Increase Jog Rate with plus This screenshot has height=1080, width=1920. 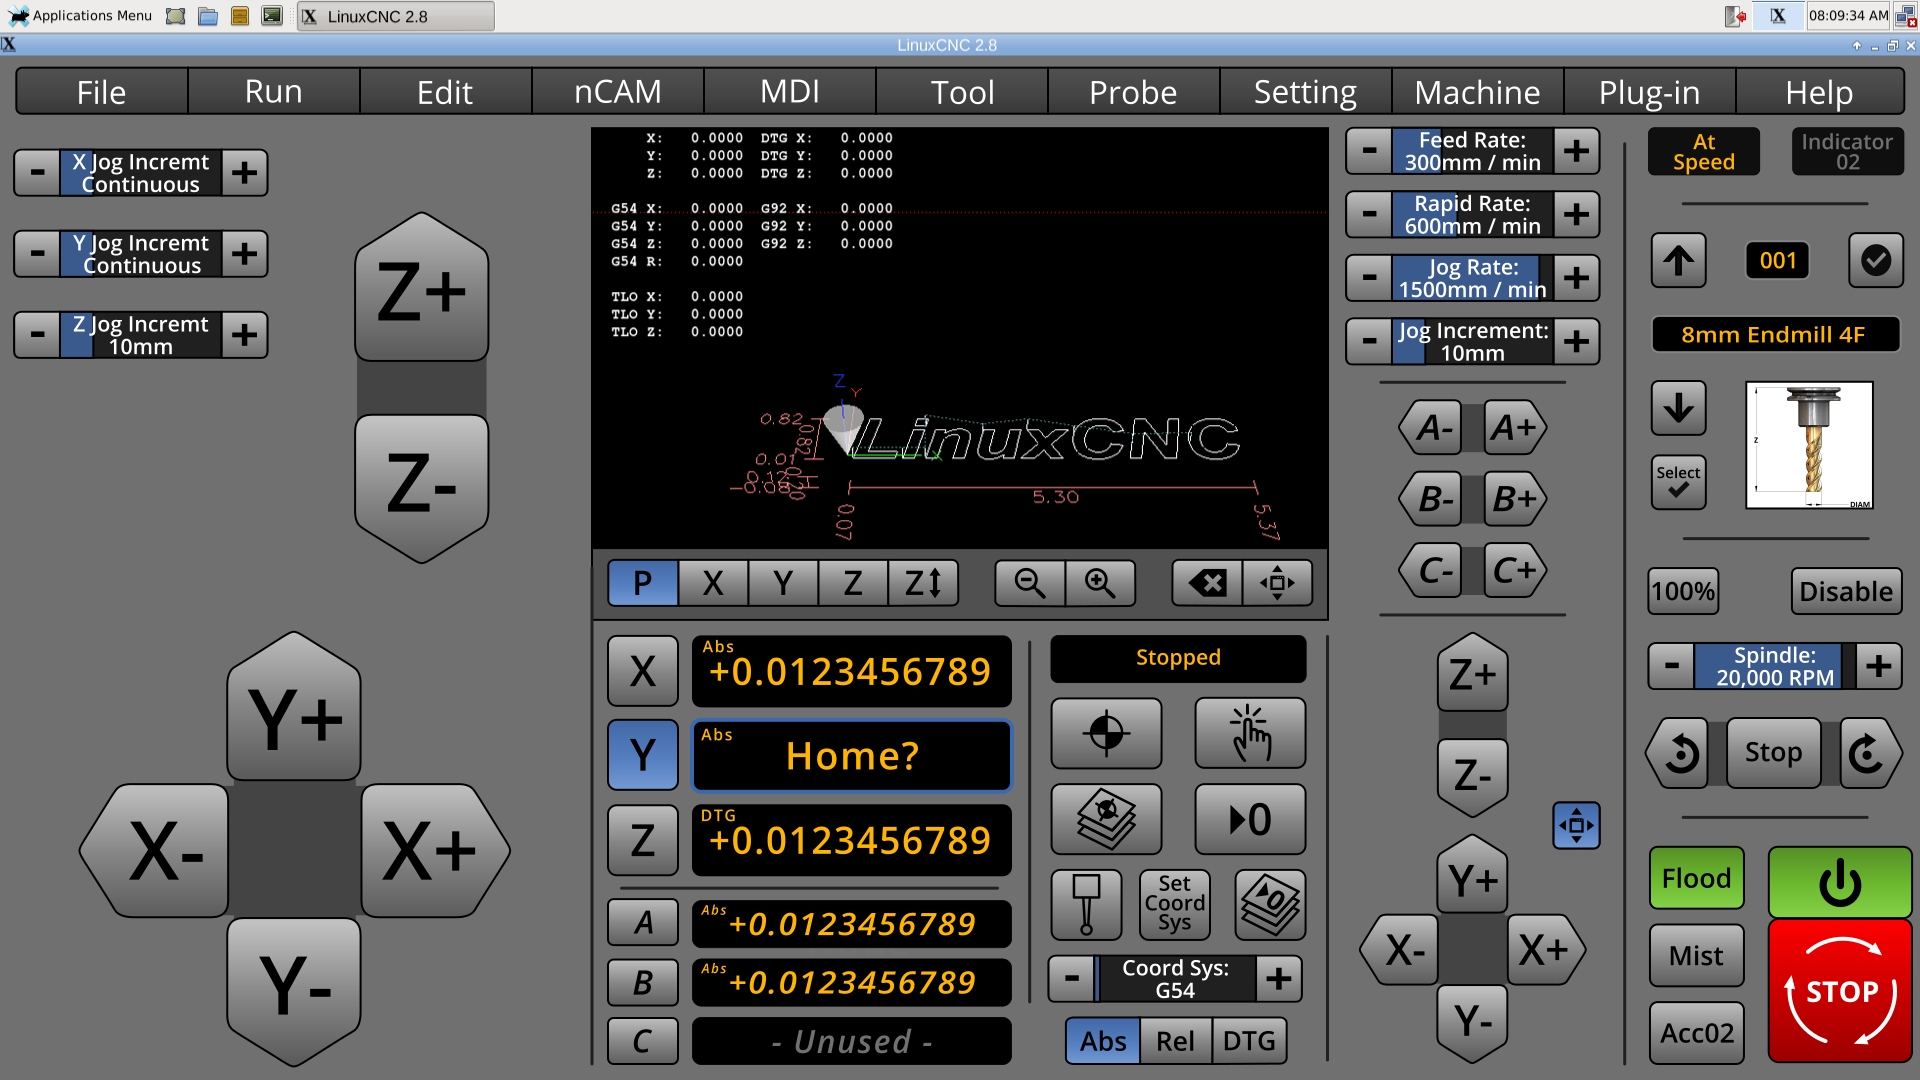click(1577, 278)
